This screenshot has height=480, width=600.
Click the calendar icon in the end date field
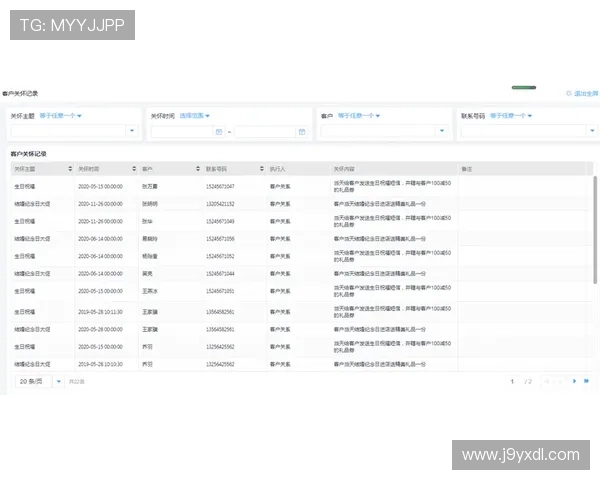[300, 131]
